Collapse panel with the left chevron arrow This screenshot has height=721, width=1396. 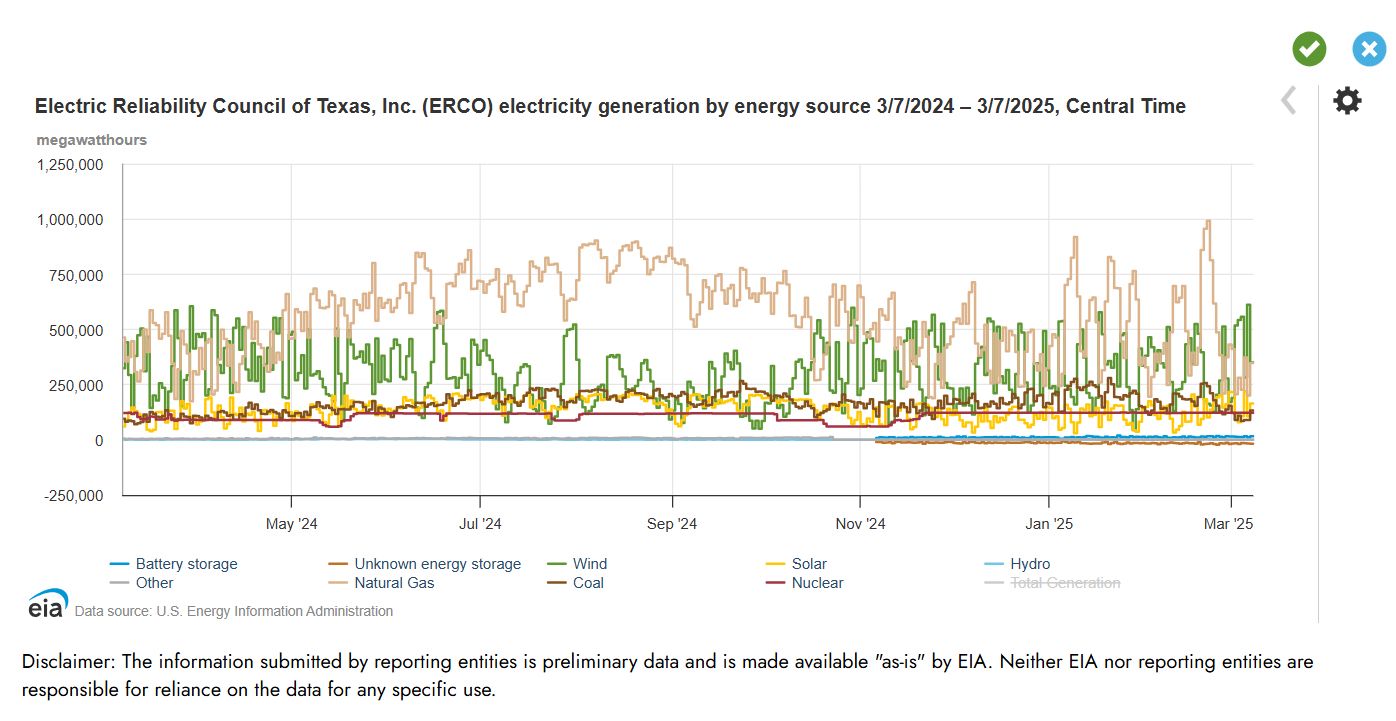point(1289,100)
